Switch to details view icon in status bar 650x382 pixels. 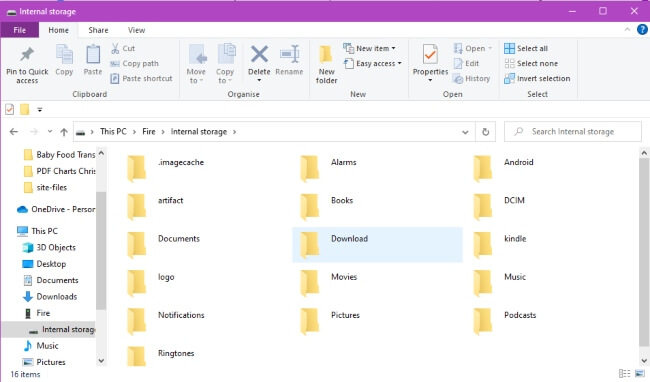[x=624, y=373]
